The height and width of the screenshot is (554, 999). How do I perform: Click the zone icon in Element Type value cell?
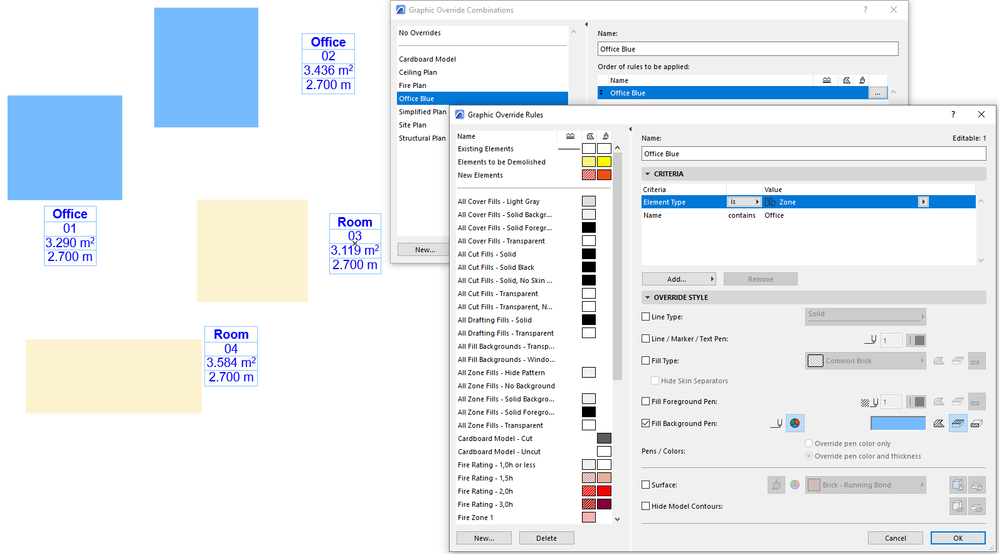(770, 202)
